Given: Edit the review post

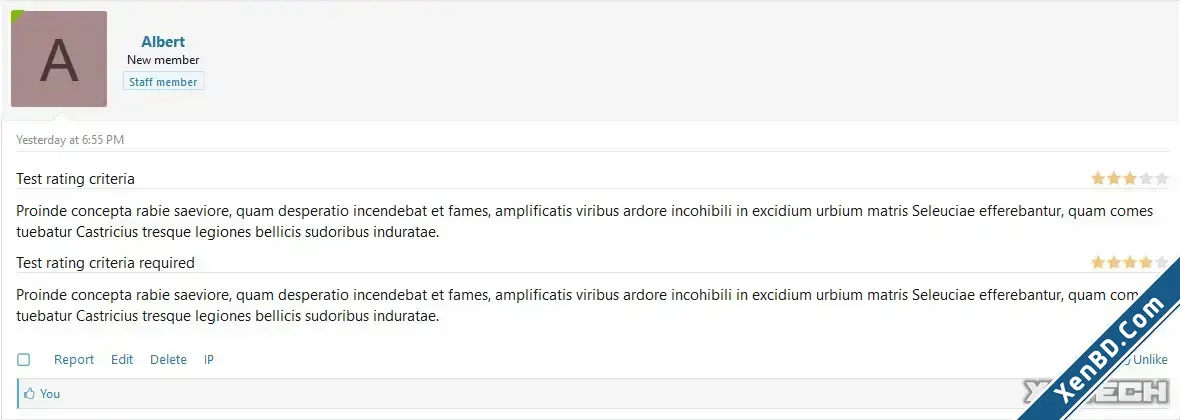Looking at the screenshot, I should coord(122,360).
